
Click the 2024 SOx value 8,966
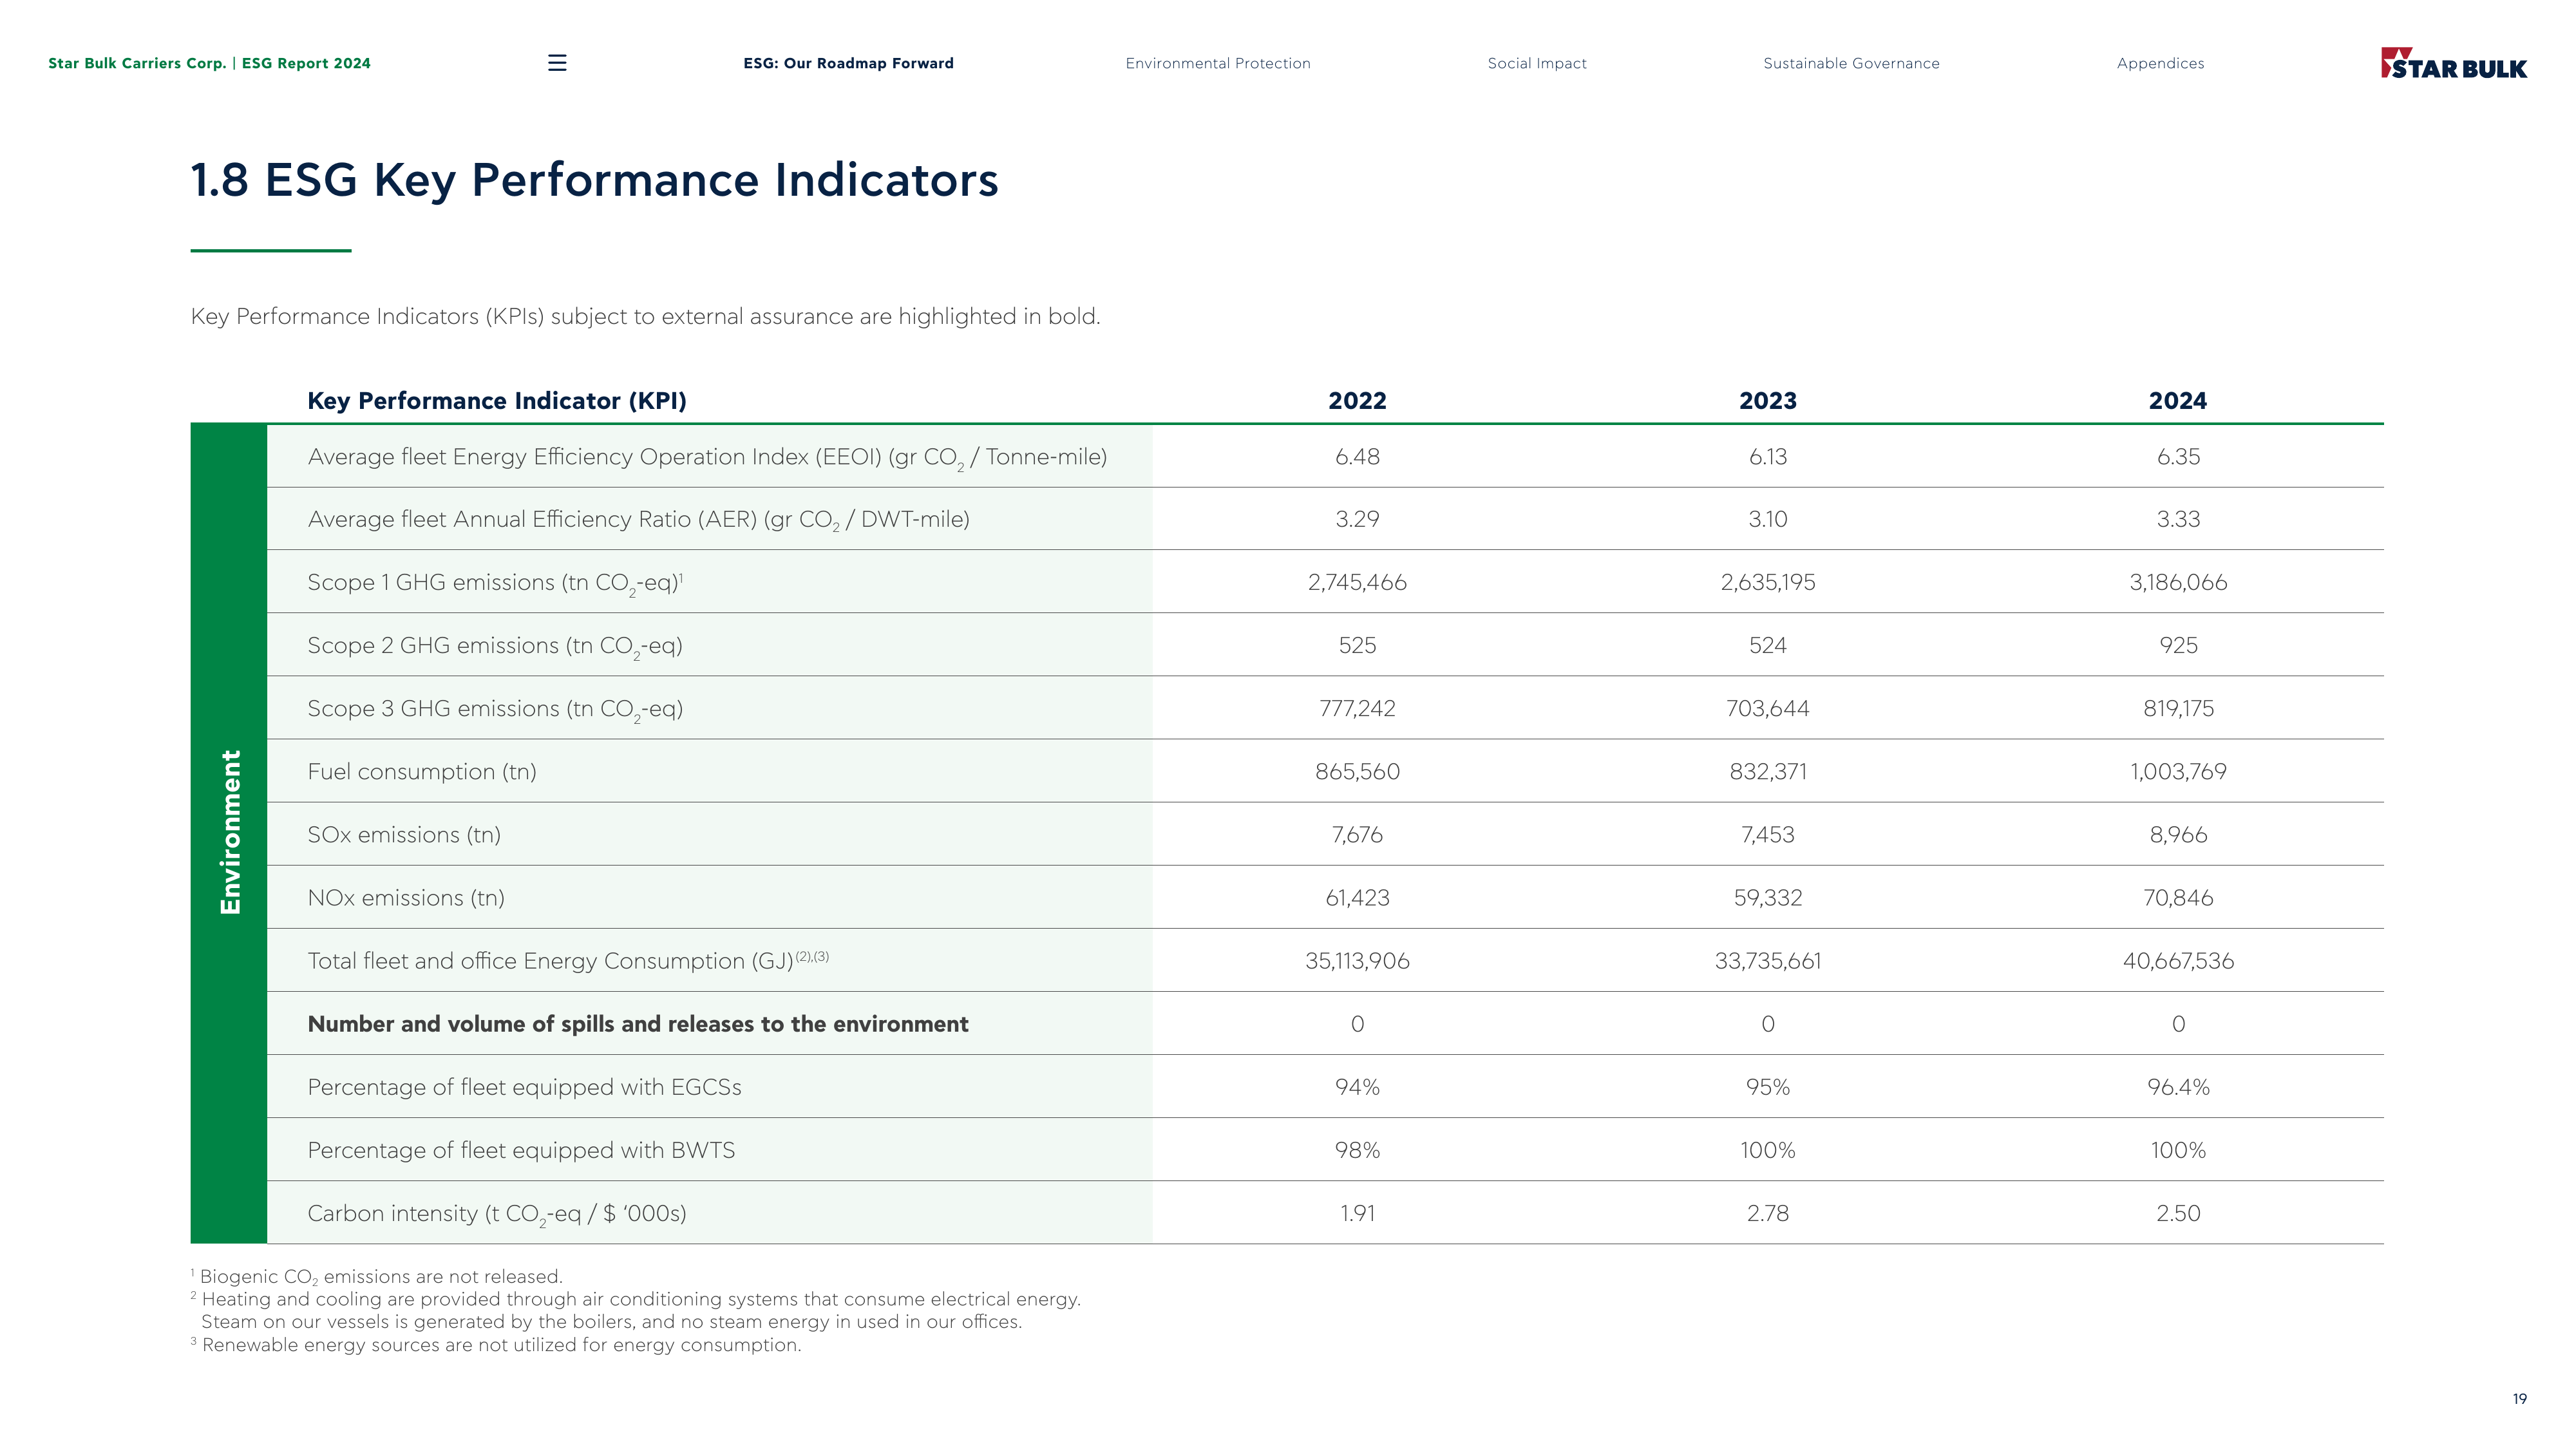2178,835
